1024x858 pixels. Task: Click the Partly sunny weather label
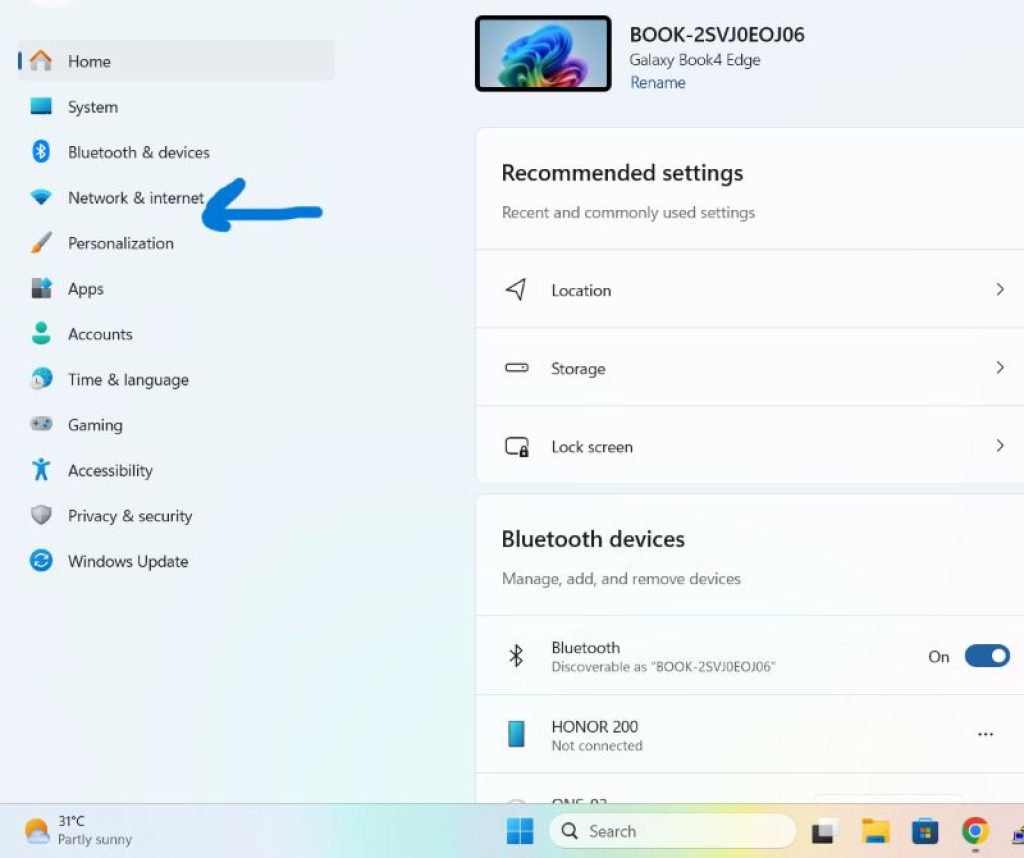pos(95,839)
